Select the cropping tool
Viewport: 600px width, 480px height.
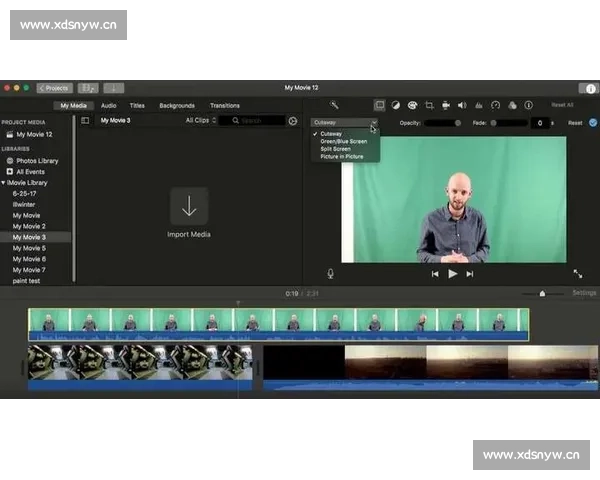pyautogui.click(x=429, y=105)
